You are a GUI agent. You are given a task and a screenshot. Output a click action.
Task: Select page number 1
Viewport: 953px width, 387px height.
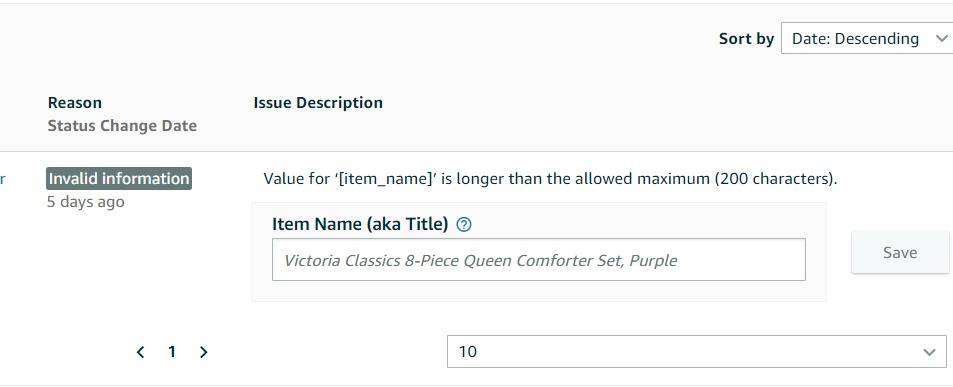172,352
